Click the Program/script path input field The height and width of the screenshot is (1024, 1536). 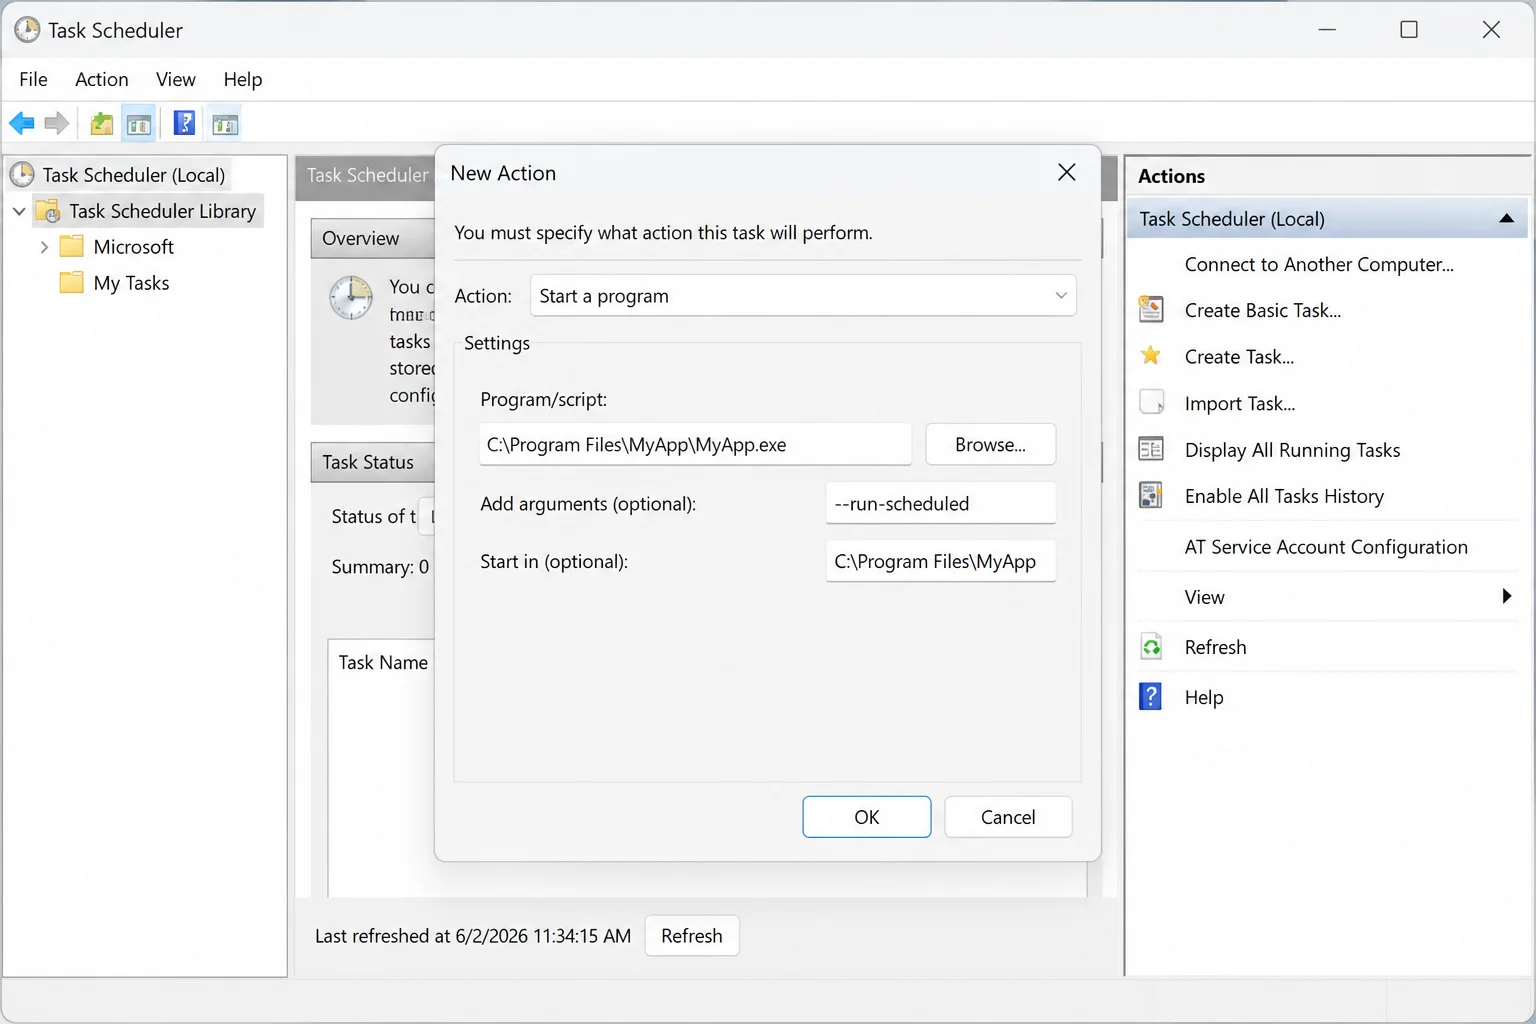coord(695,444)
